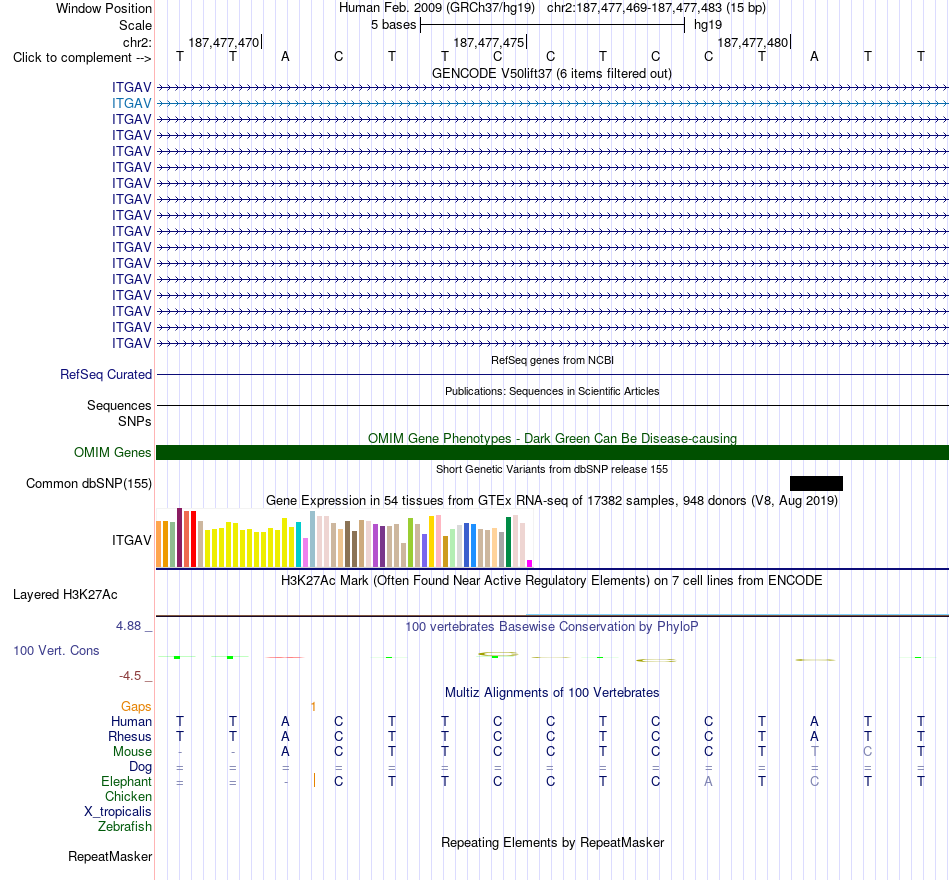Click the 4.88 PhyloP upper limit value
The image size is (950, 880).
point(128,625)
